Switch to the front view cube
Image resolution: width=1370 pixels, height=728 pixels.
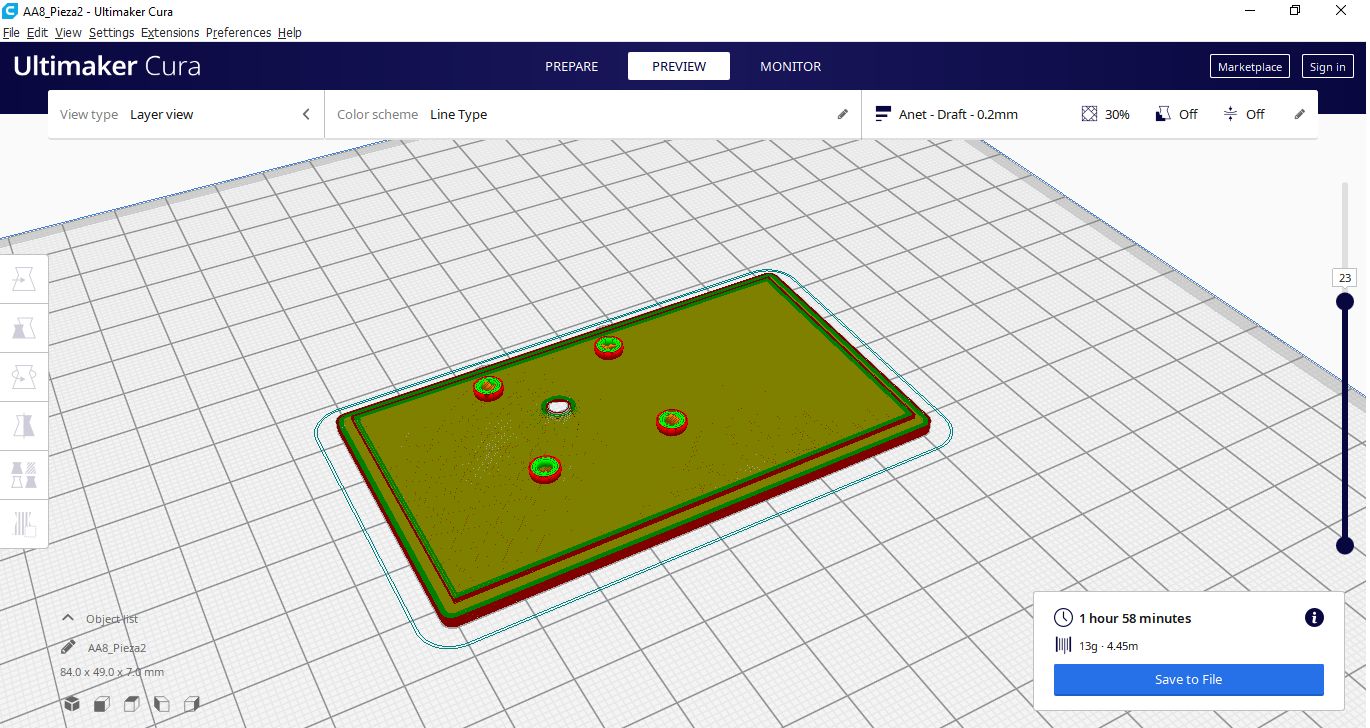click(x=101, y=704)
